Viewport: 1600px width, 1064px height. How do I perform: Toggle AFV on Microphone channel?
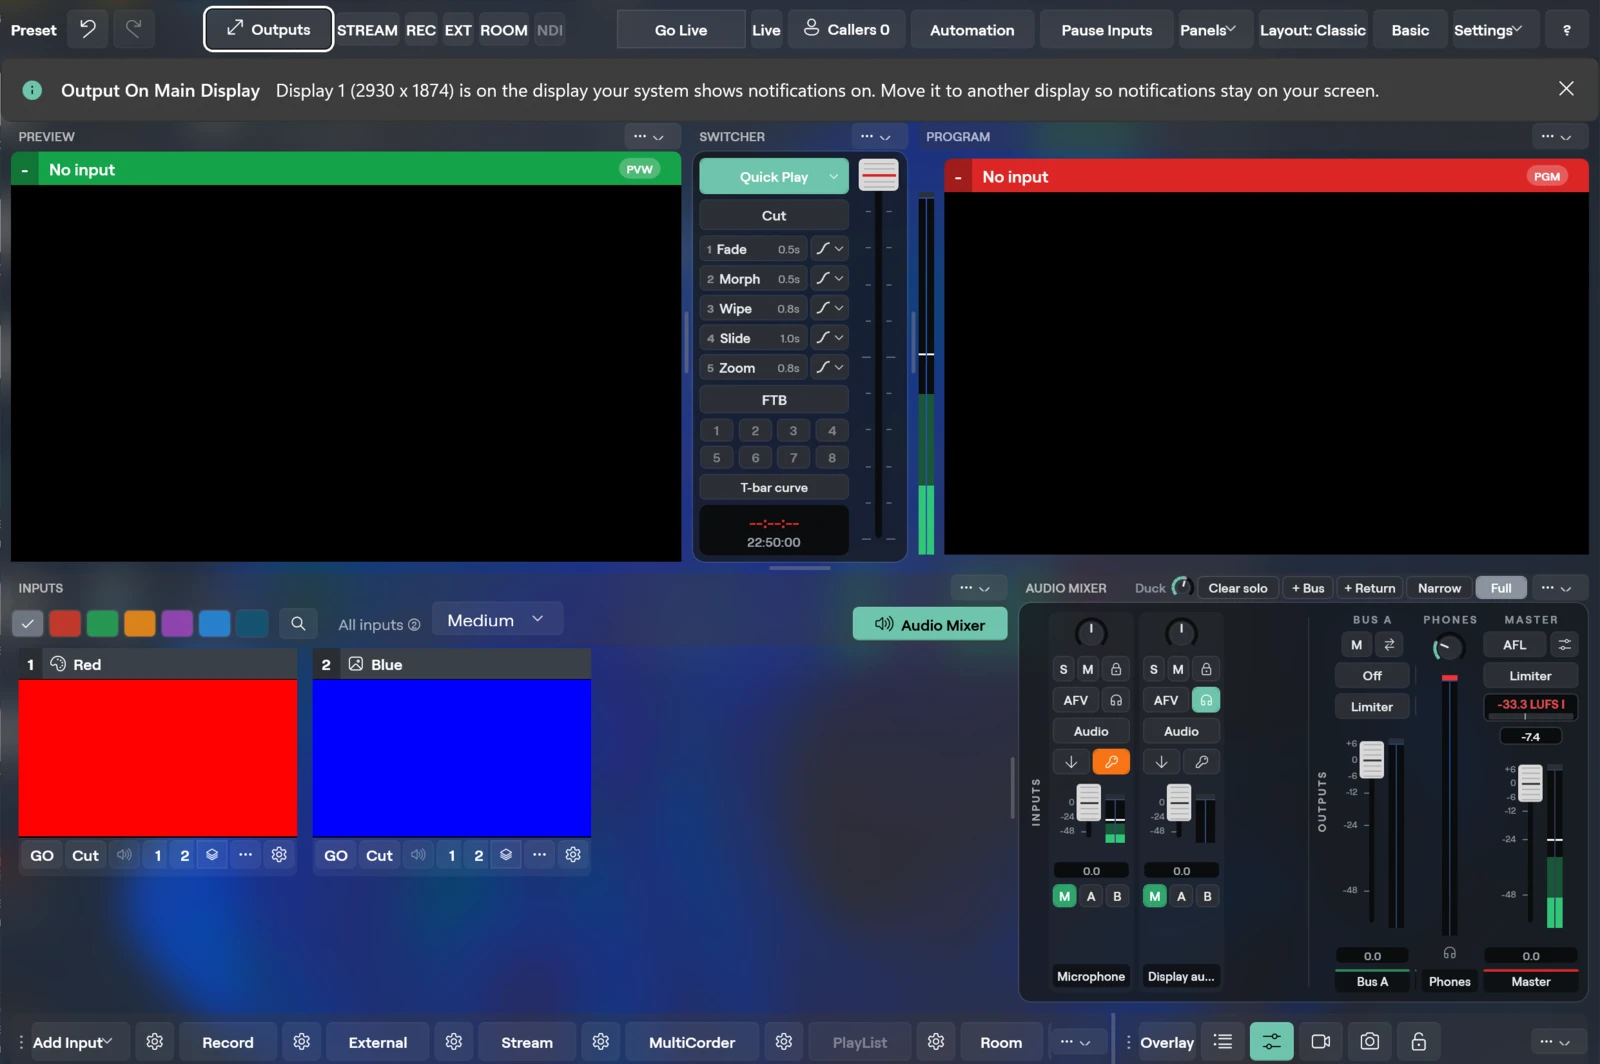click(x=1076, y=700)
